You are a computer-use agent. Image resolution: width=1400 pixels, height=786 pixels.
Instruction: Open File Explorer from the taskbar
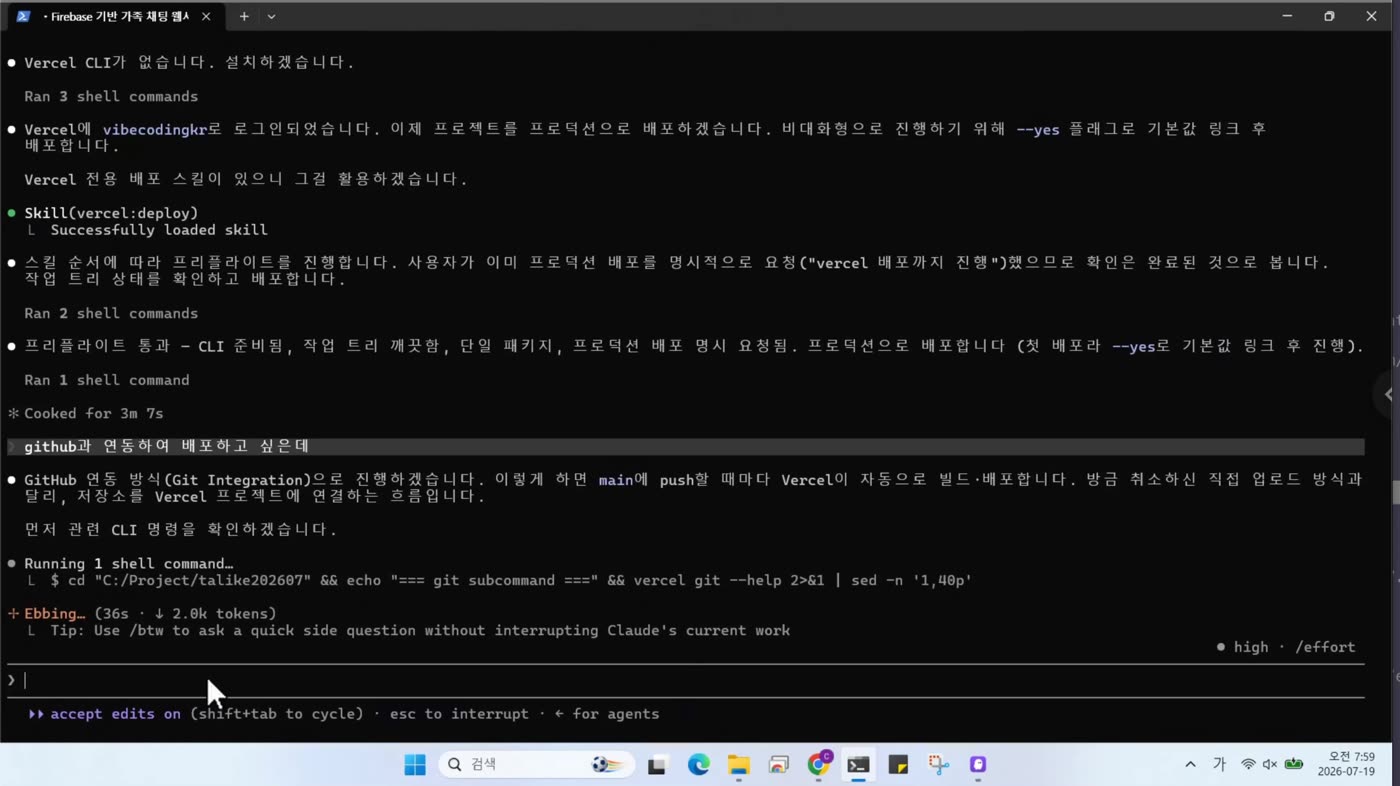pyautogui.click(x=738, y=765)
